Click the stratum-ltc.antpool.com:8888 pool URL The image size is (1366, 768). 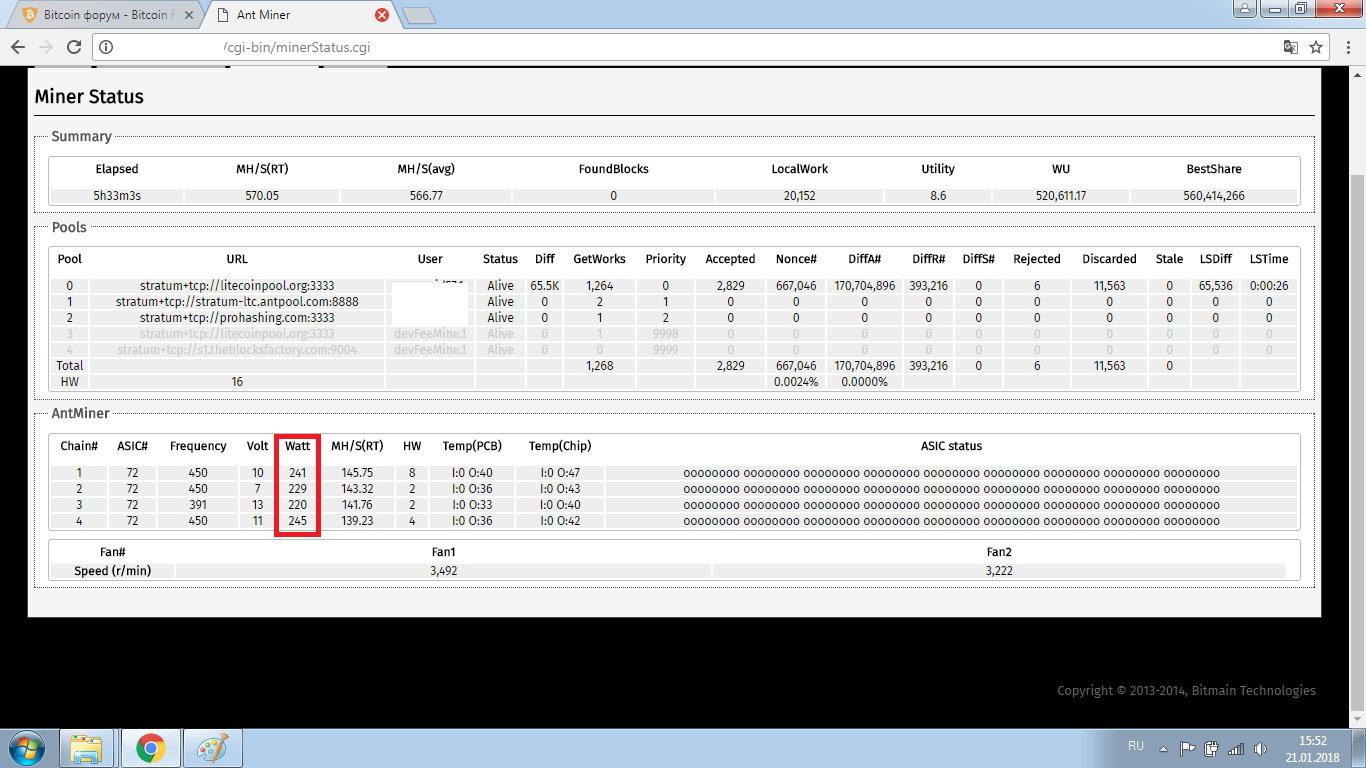[x=236, y=302]
